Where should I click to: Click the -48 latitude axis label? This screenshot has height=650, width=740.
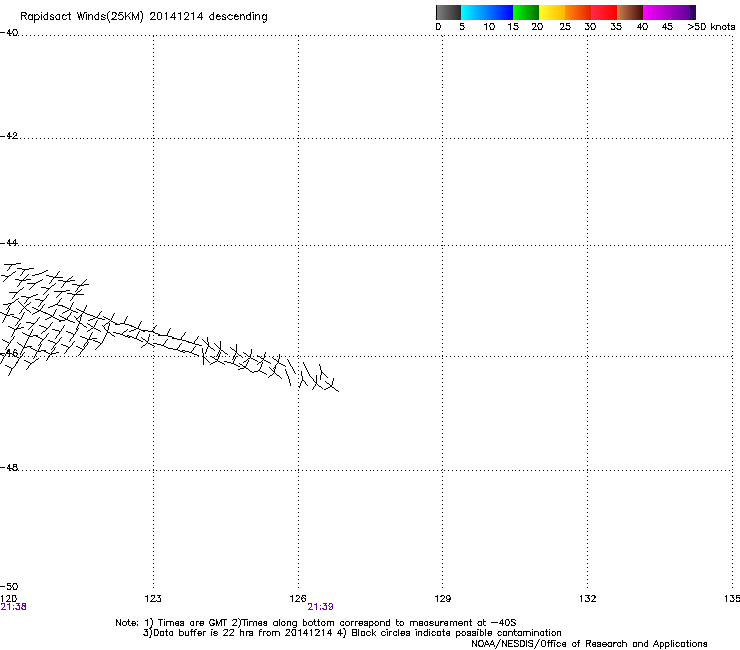(x=9, y=467)
